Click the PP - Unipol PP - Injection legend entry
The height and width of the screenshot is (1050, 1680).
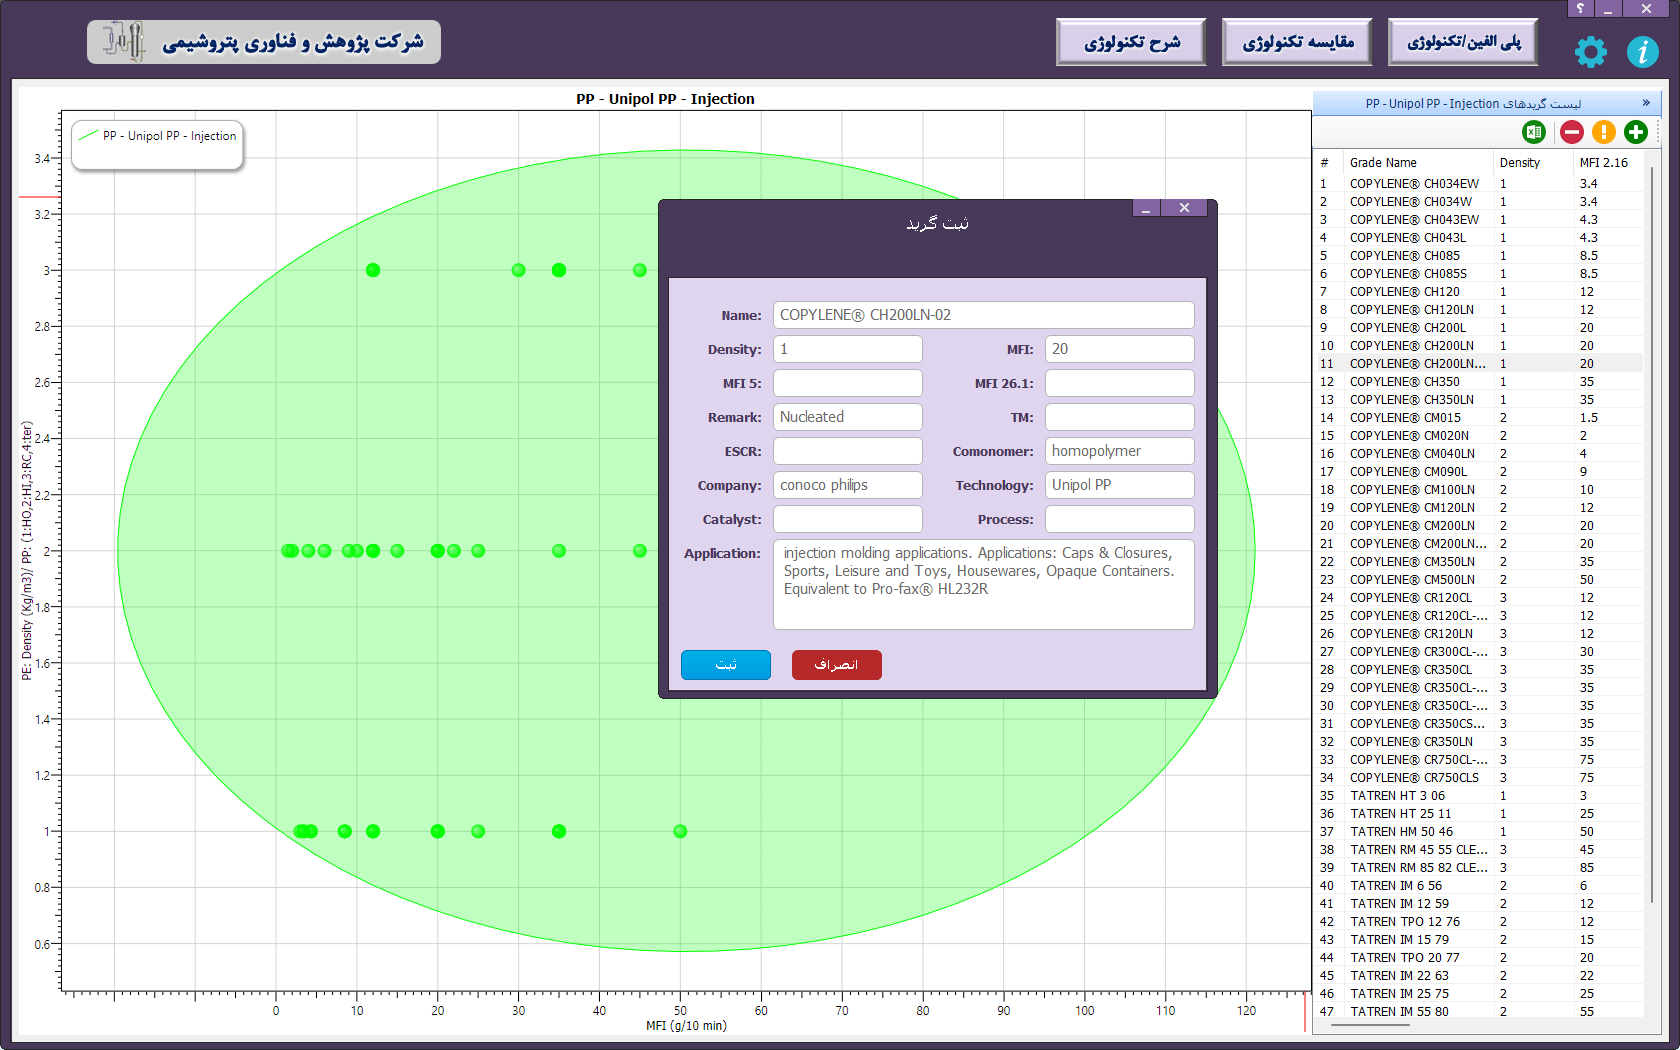(x=158, y=136)
